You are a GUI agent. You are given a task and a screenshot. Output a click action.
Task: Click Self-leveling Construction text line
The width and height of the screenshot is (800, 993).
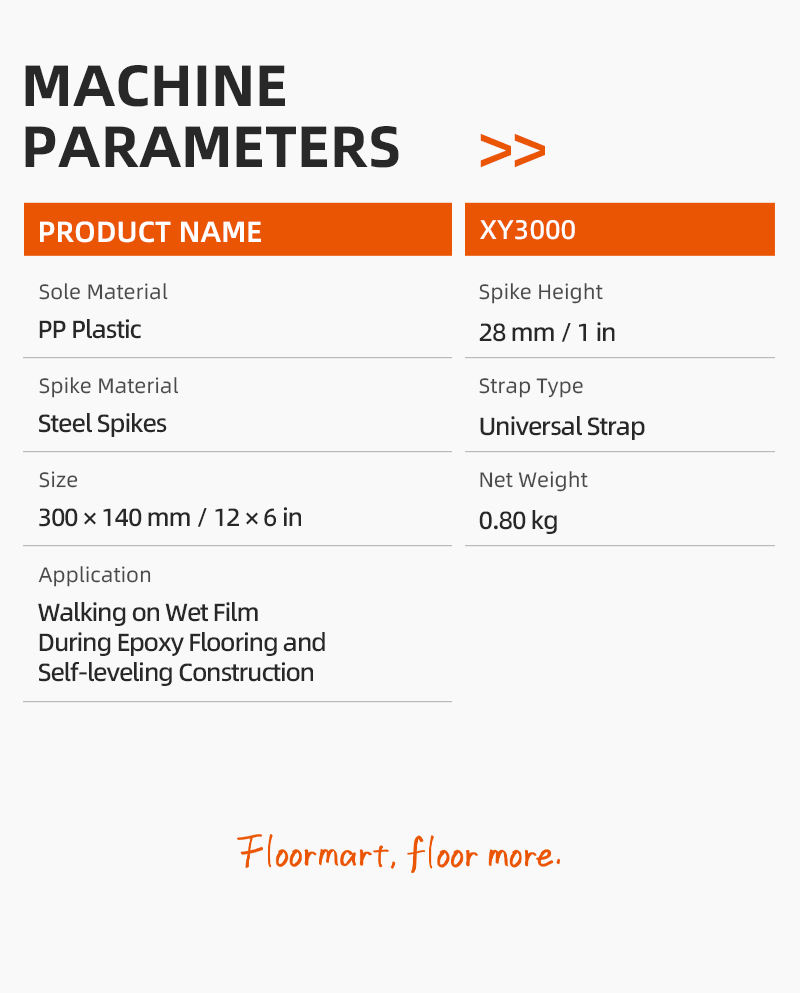[176, 673]
